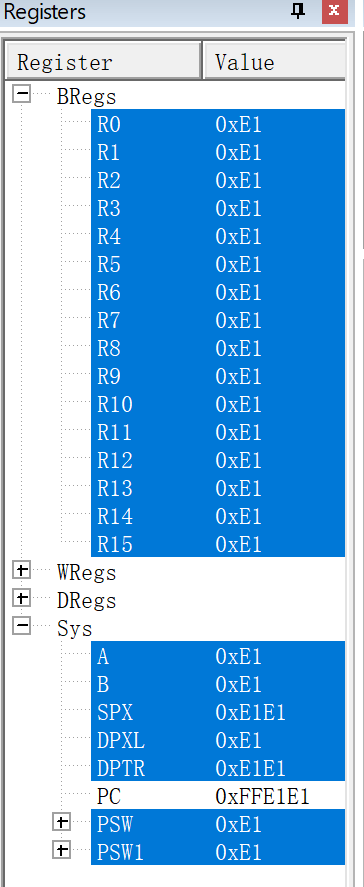Viewport: 364px width, 887px height.
Task: Click the SPX value 0xE1E1
Action: click(250, 712)
